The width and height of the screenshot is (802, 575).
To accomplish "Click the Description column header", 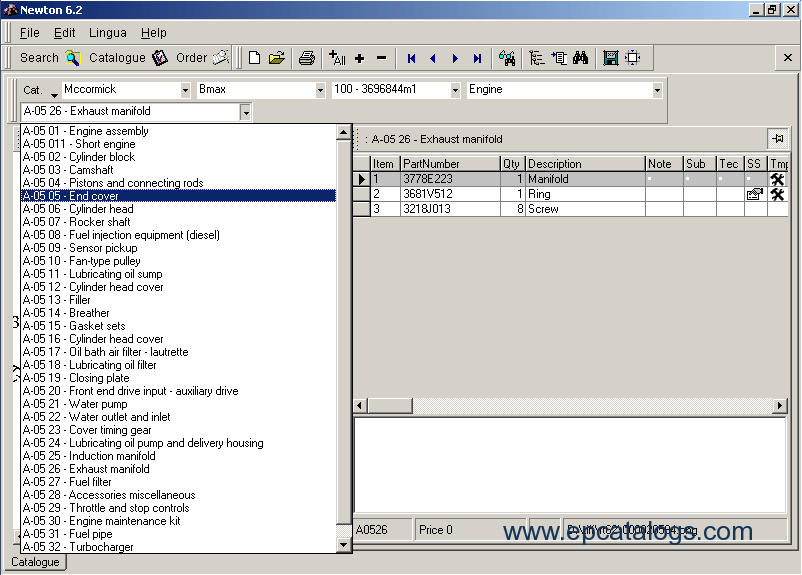I will (x=585, y=164).
